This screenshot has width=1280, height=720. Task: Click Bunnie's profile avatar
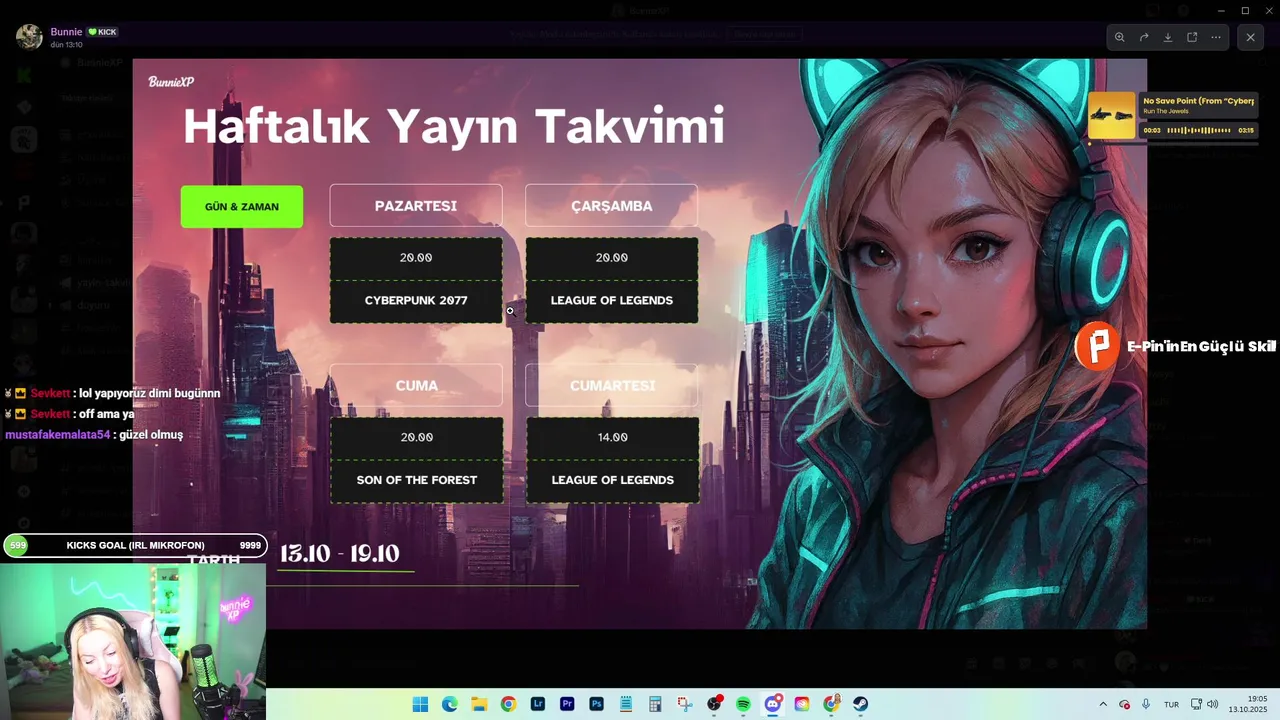[29, 37]
